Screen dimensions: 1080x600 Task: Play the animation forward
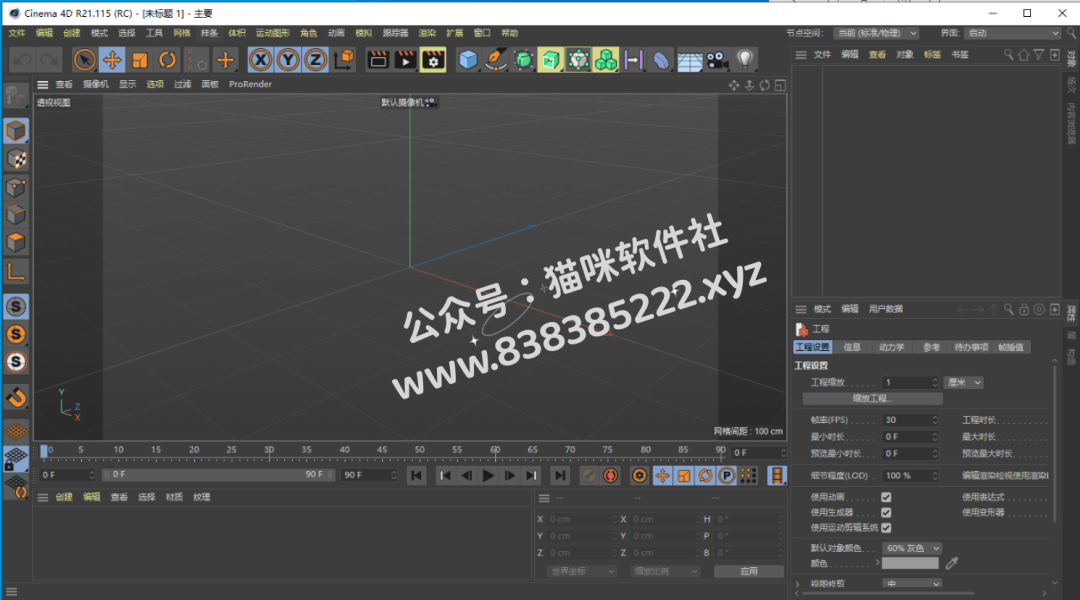488,475
